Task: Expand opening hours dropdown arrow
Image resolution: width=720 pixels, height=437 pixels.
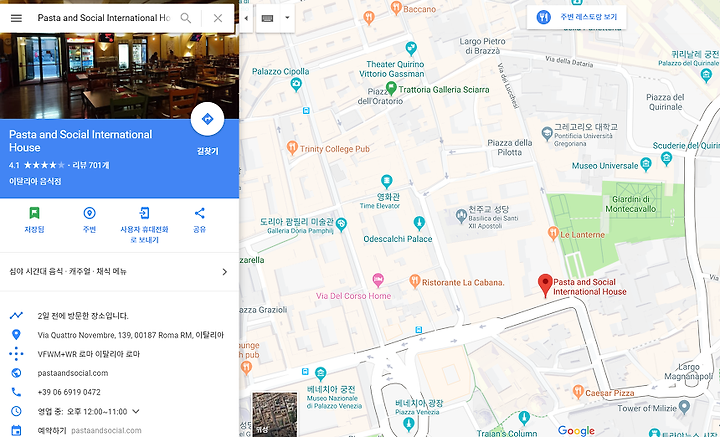Action: (136, 411)
